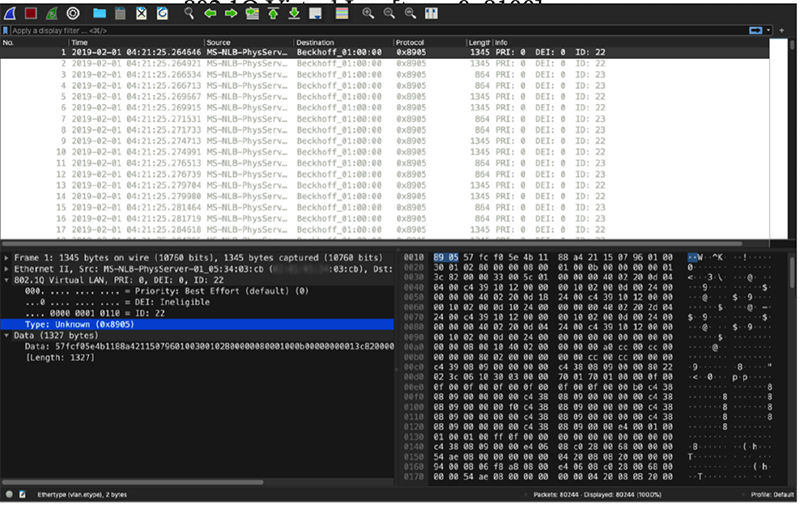800x508 pixels.
Task: Open the display filter history dropdown
Action: [x=768, y=31]
